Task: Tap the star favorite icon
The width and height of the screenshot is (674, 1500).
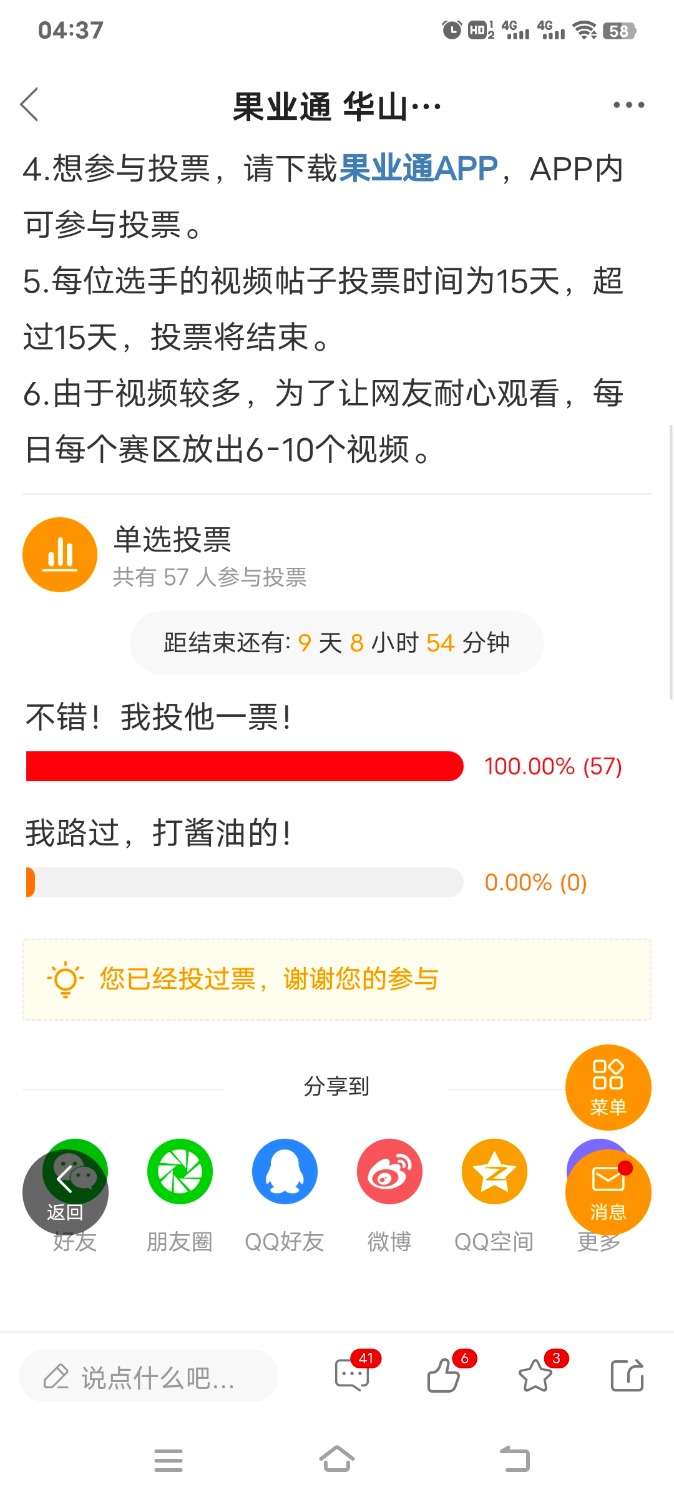Action: [x=537, y=1376]
